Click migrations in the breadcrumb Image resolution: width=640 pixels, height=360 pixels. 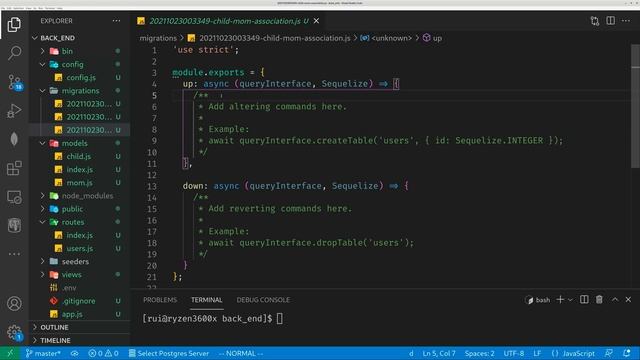pyautogui.click(x=158, y=38)
